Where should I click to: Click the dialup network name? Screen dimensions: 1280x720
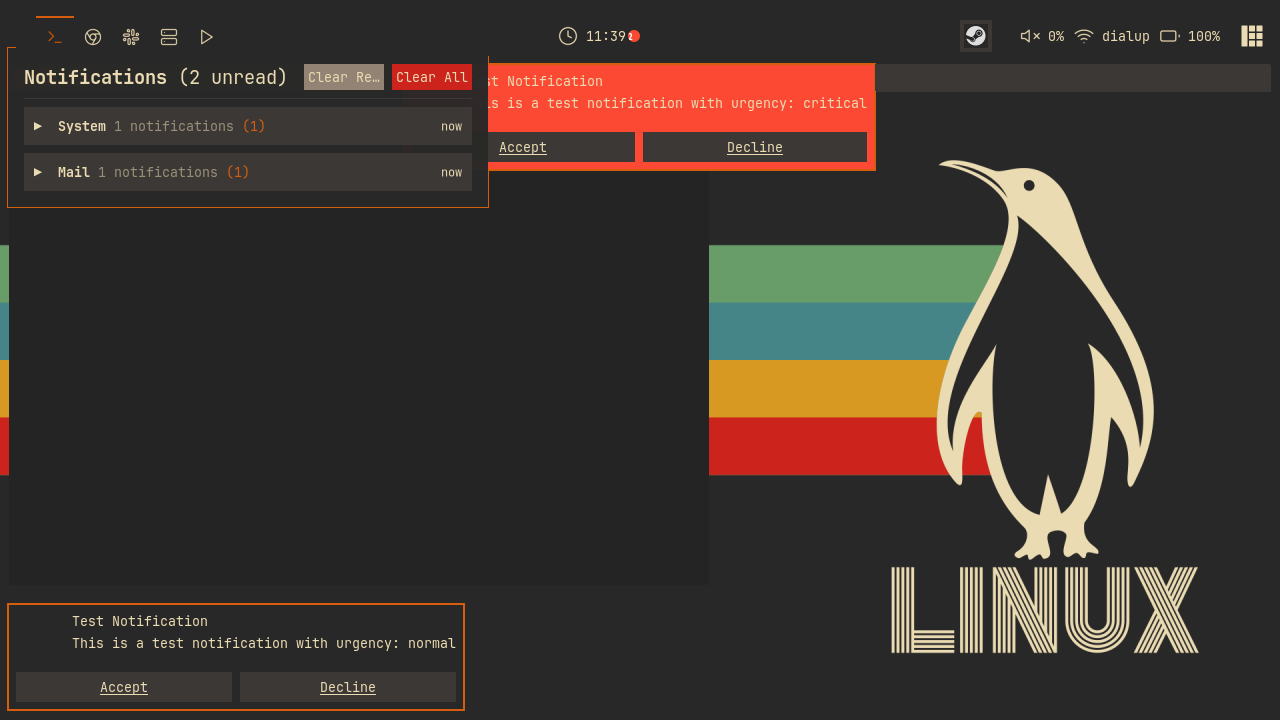click(x=1126, y=36)
